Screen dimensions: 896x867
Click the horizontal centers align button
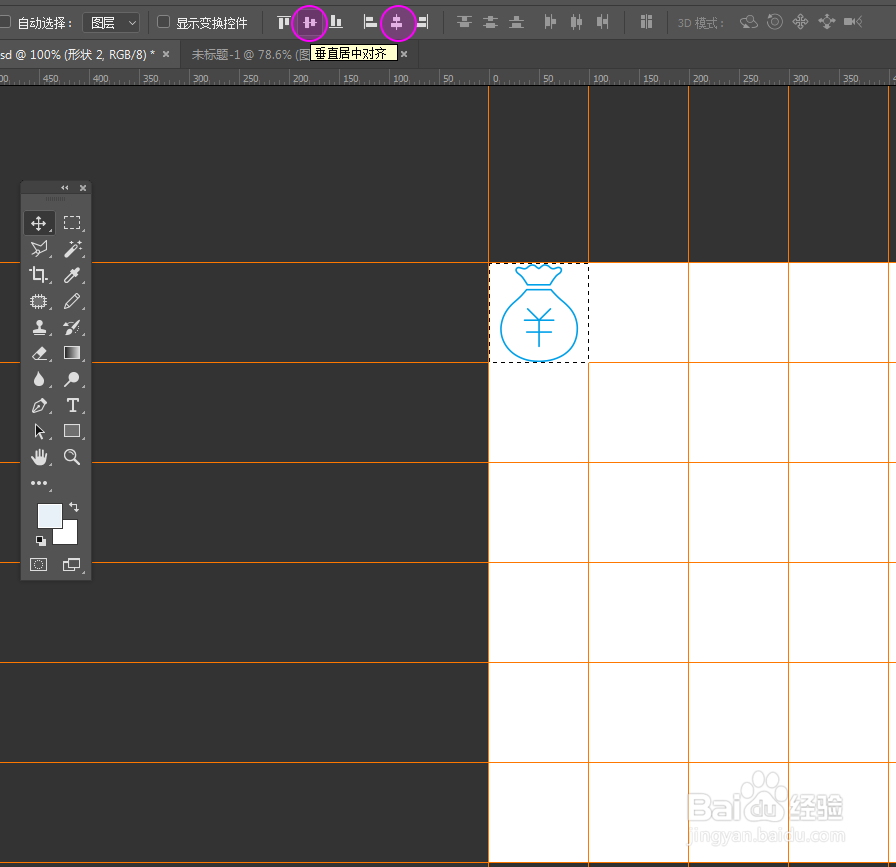point(397,22)
